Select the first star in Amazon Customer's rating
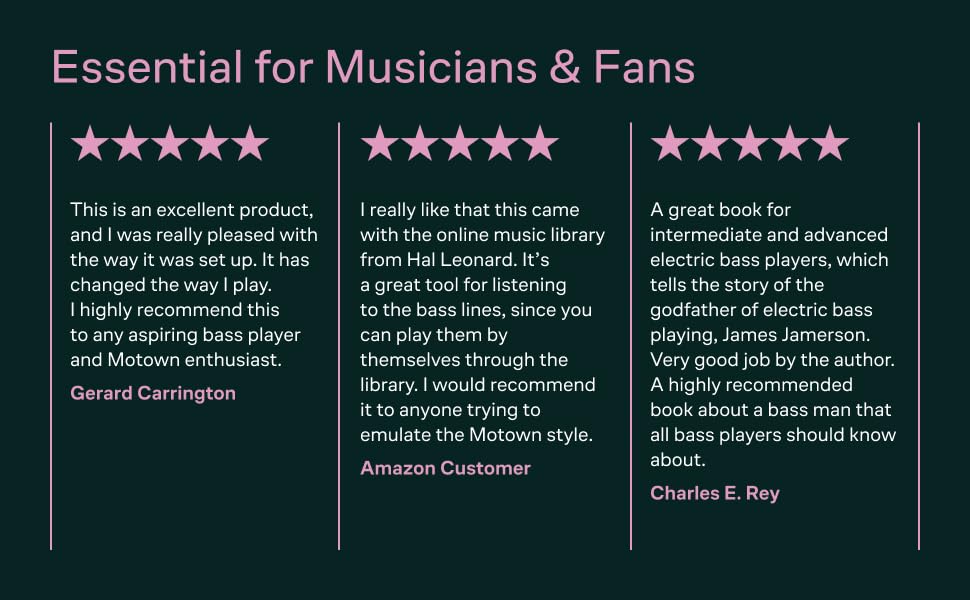The height and width of the screenshot is (600, 970). pos(380,144)
